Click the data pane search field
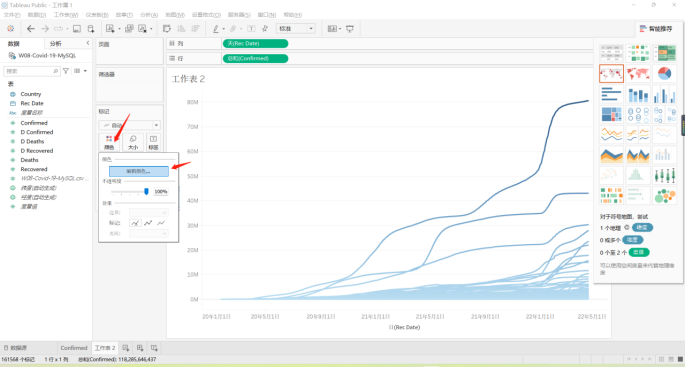686x368 pixels. pyautogui.click(x=32, y=71)
